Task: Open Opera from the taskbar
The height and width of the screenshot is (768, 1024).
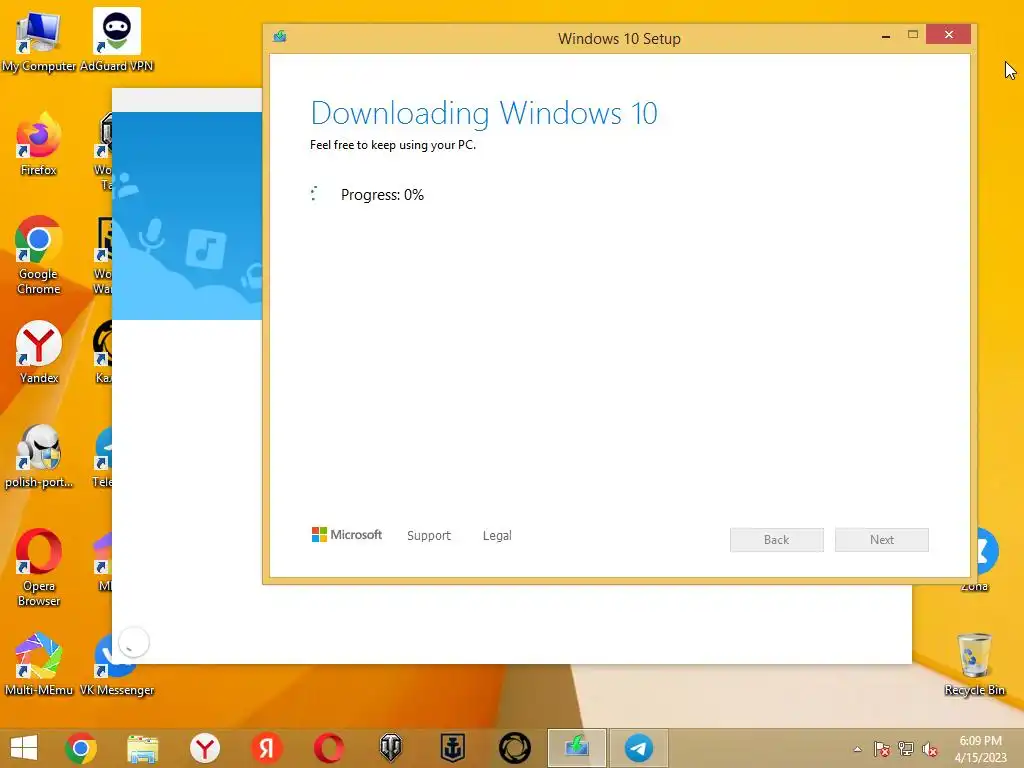Action: 328,748
